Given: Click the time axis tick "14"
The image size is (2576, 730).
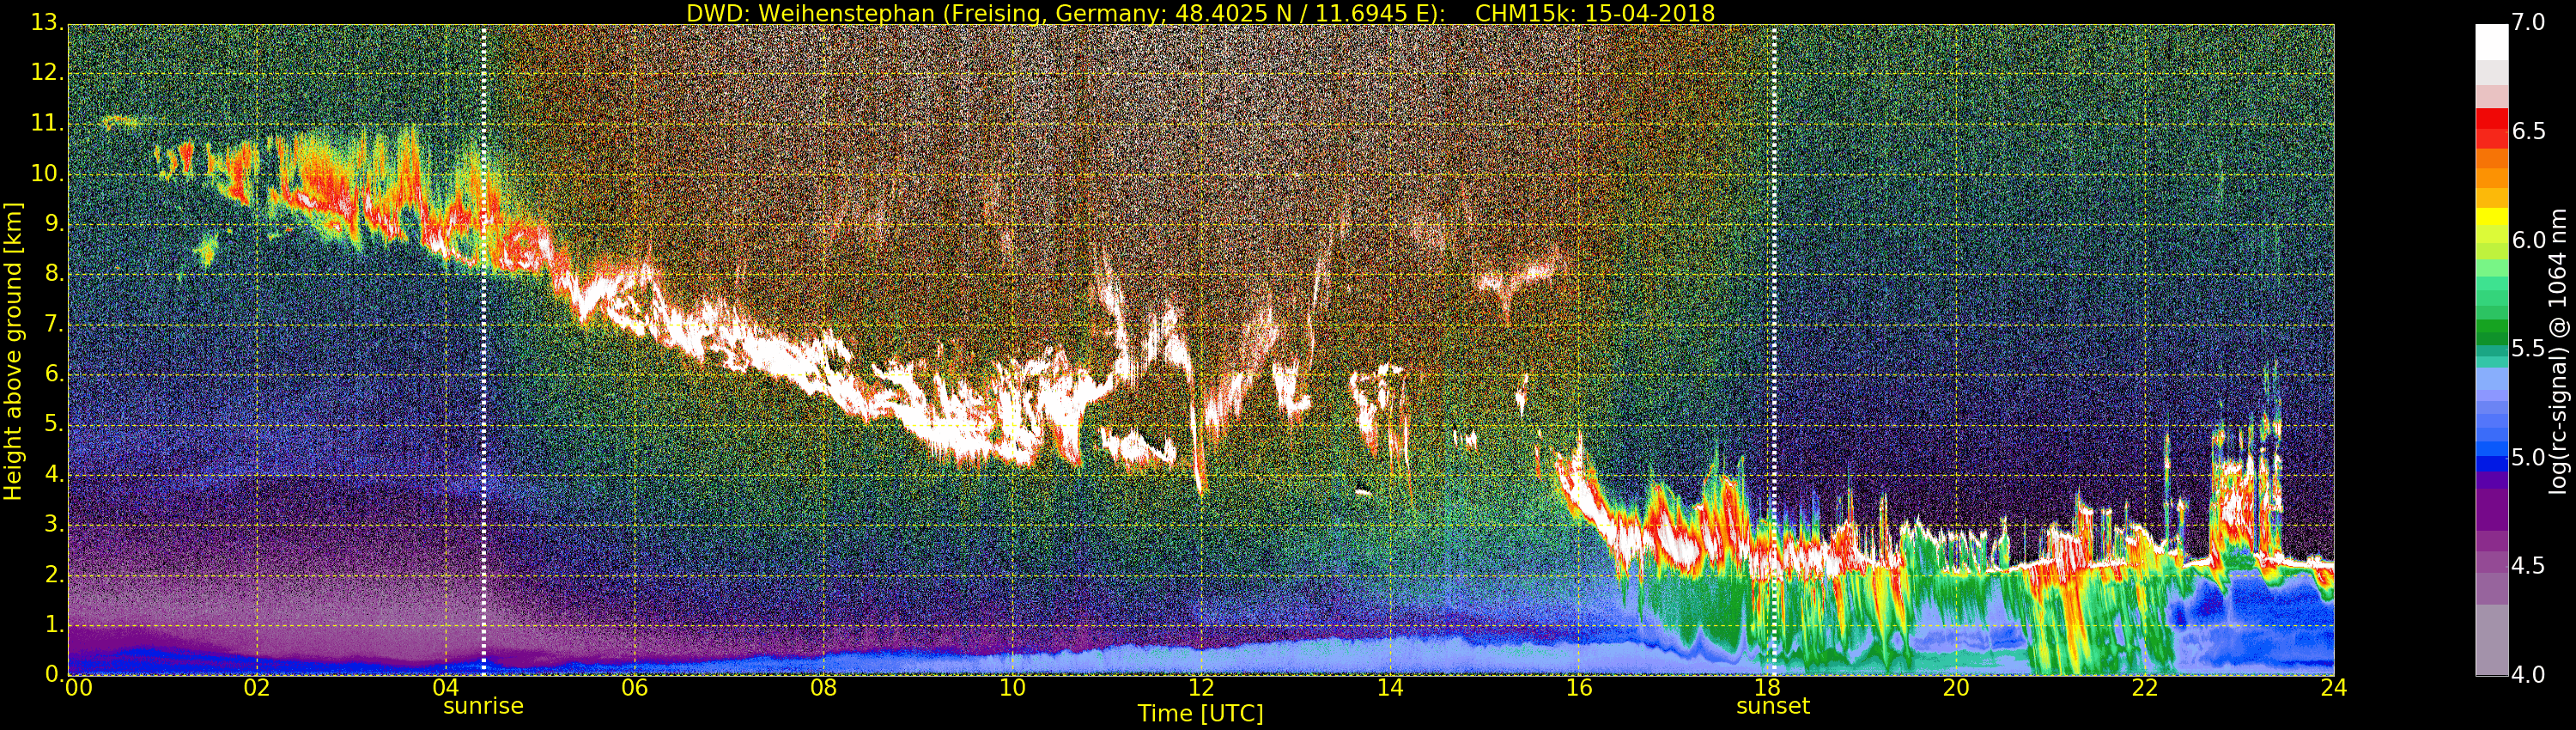Looking at the screenshot, I should [x=1390, y=688].
